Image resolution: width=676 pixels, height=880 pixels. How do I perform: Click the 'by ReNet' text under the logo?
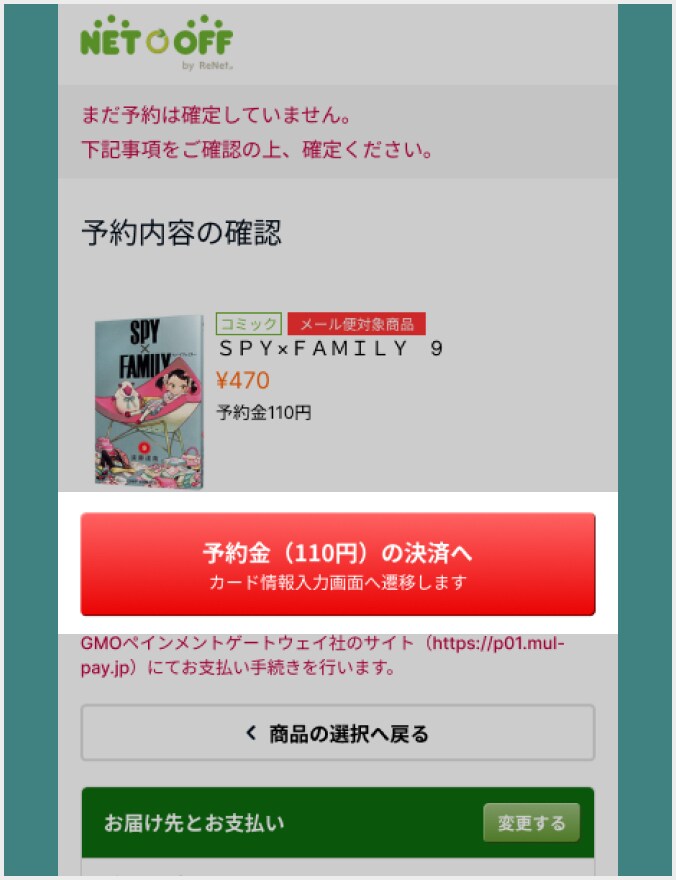pos(207,66)
